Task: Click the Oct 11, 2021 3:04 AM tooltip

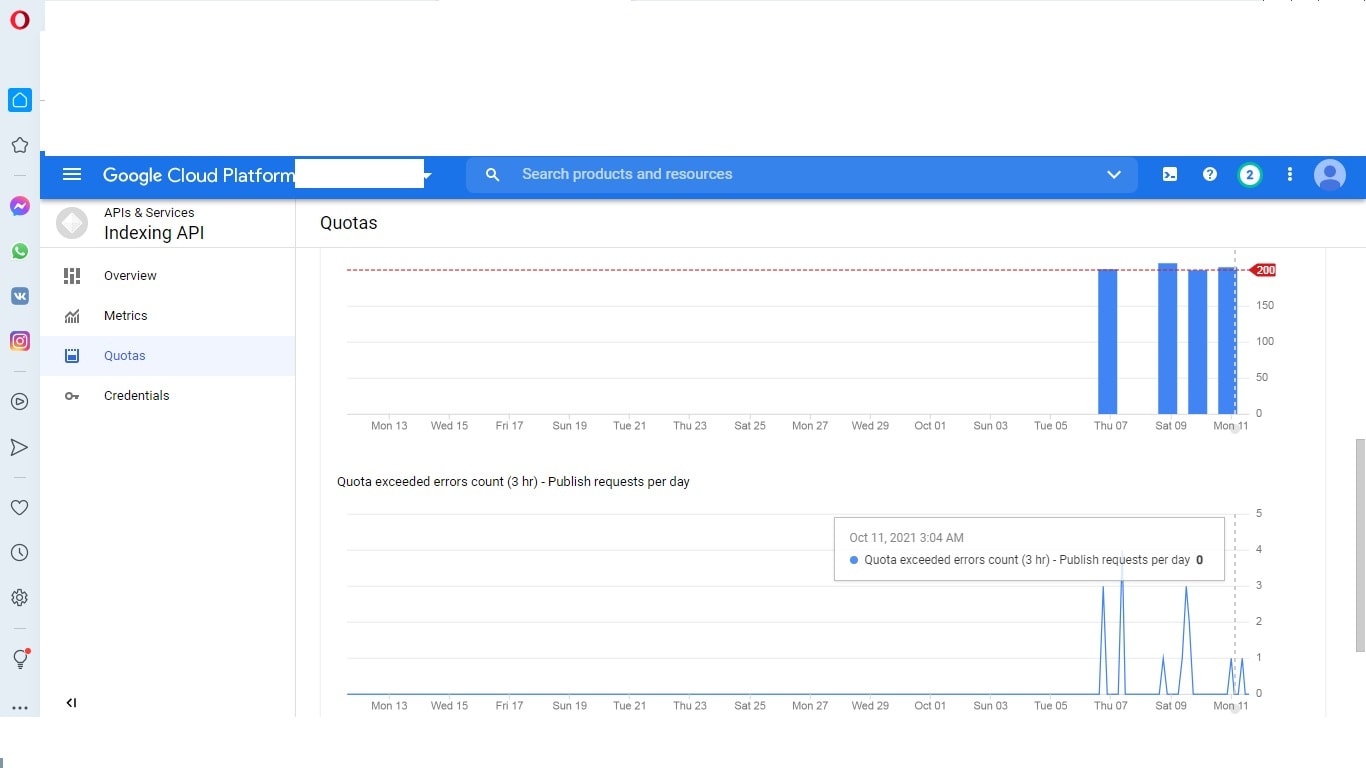Action: coord(1029,549)
